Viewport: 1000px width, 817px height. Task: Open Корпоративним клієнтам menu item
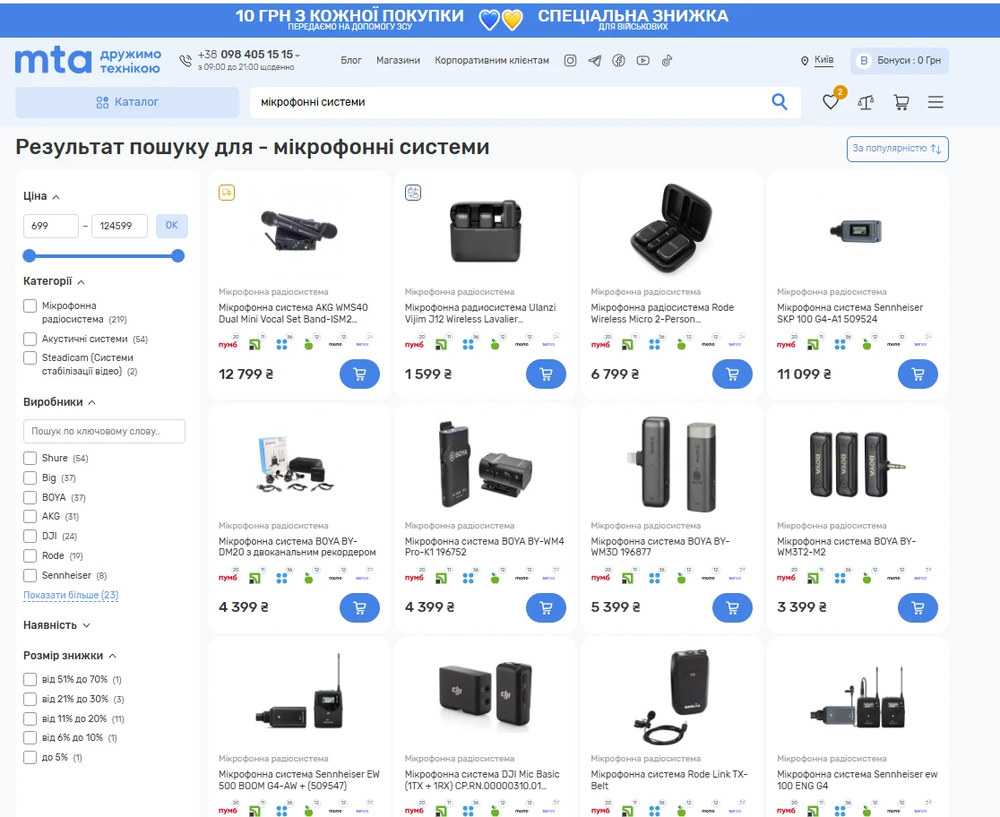tap(492, 61)
